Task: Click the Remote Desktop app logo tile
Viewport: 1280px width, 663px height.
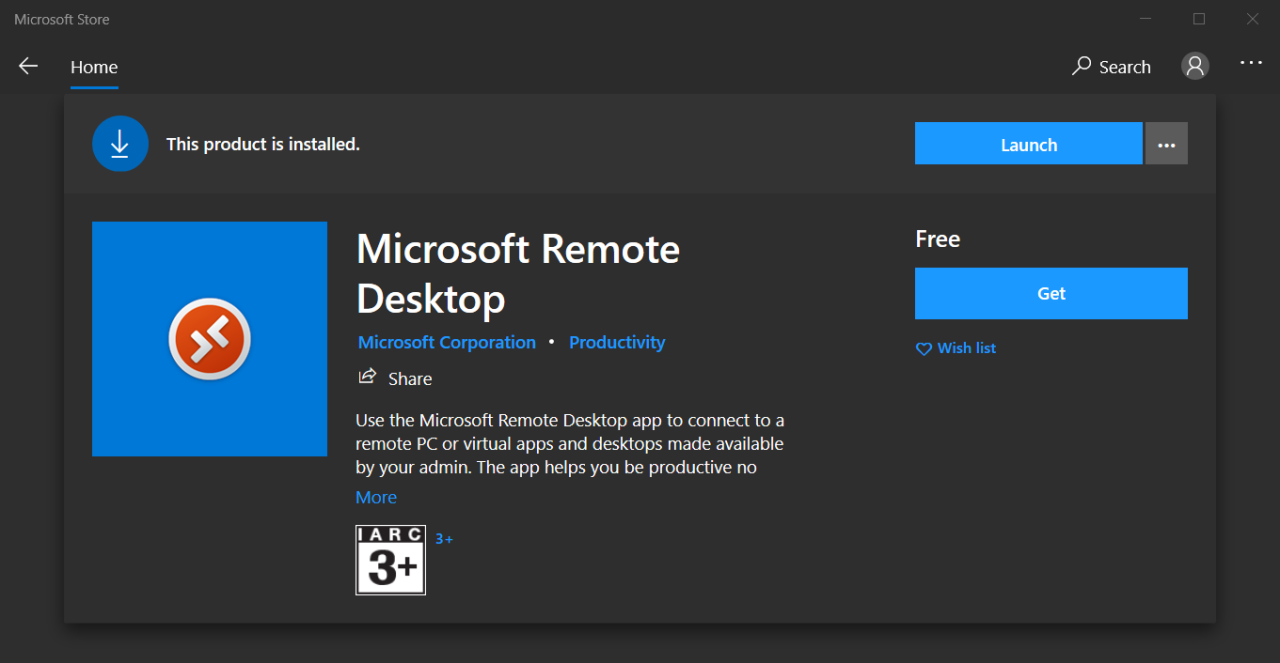Action: 209,339
